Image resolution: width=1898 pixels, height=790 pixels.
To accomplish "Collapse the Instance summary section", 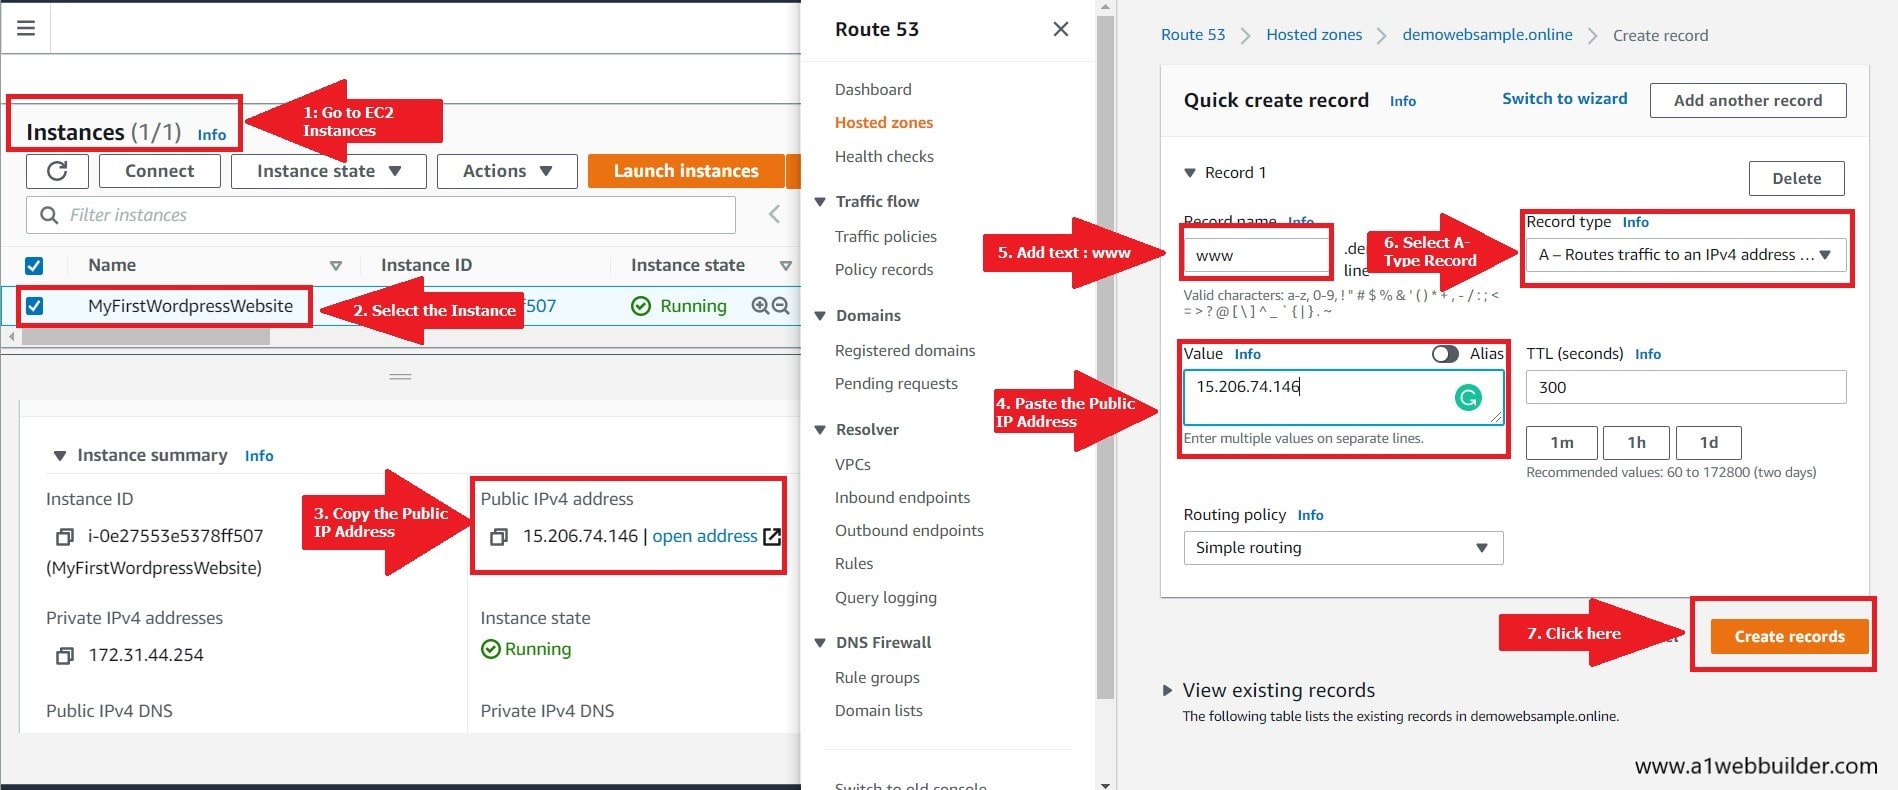I will 59,456.
